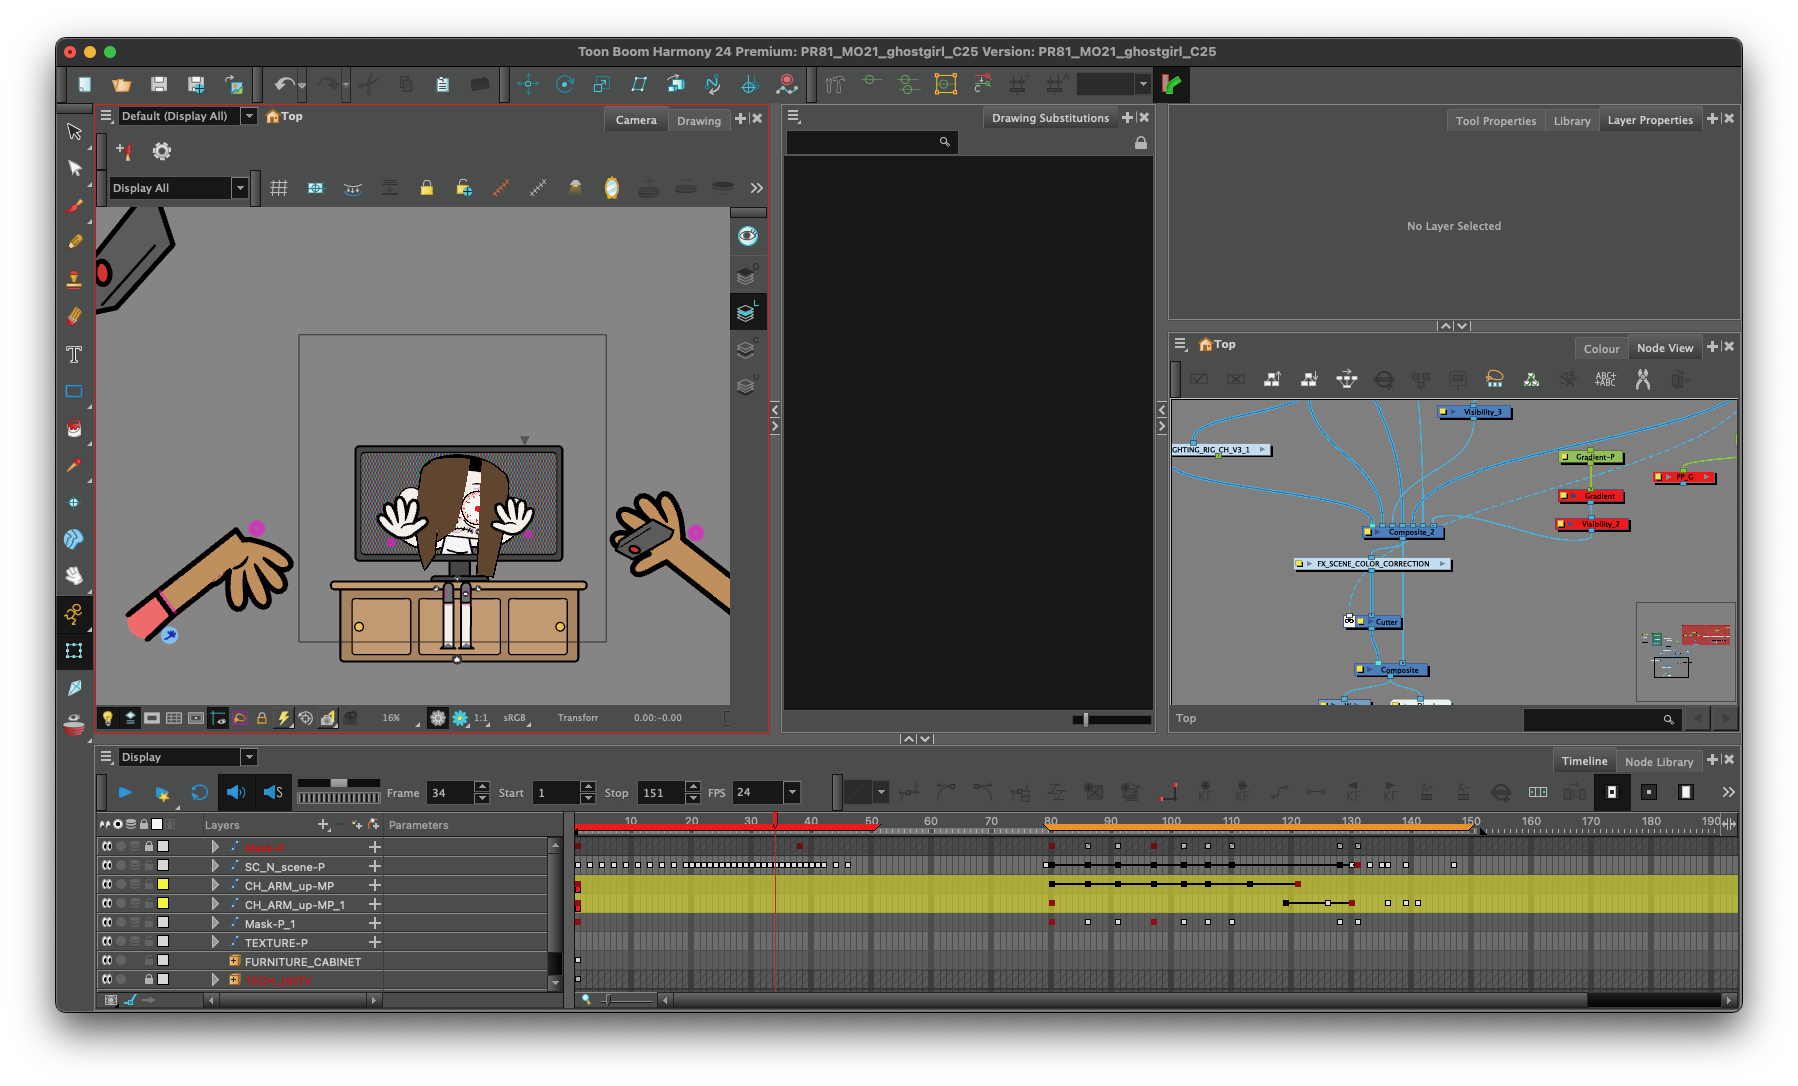Toggle visibility of the SC_N_scene-P layer

pyautogui.click(x=107, y=866)
